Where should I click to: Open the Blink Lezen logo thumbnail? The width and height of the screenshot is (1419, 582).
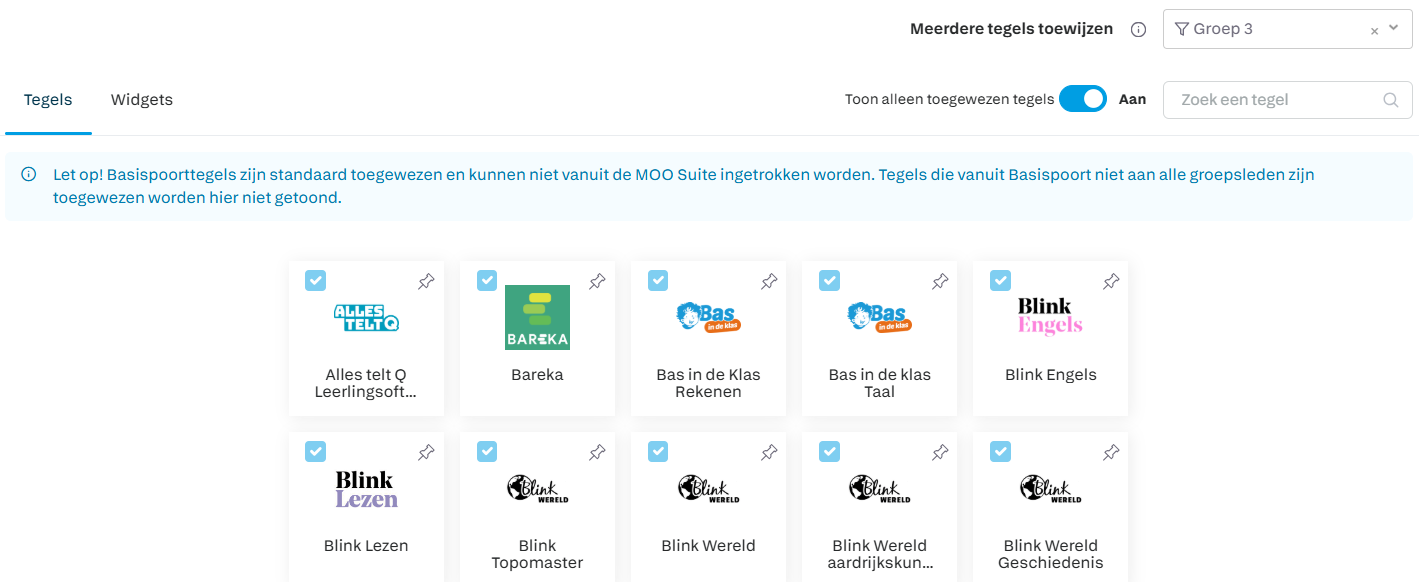click(x=366, y=489)
